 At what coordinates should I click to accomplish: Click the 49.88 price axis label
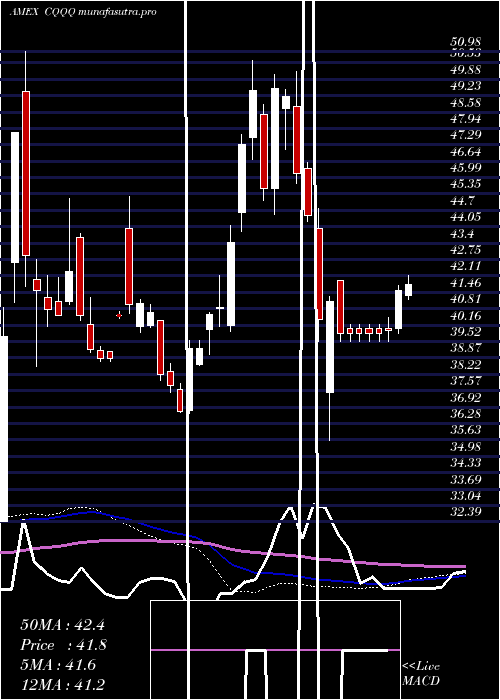click(466, 70)
